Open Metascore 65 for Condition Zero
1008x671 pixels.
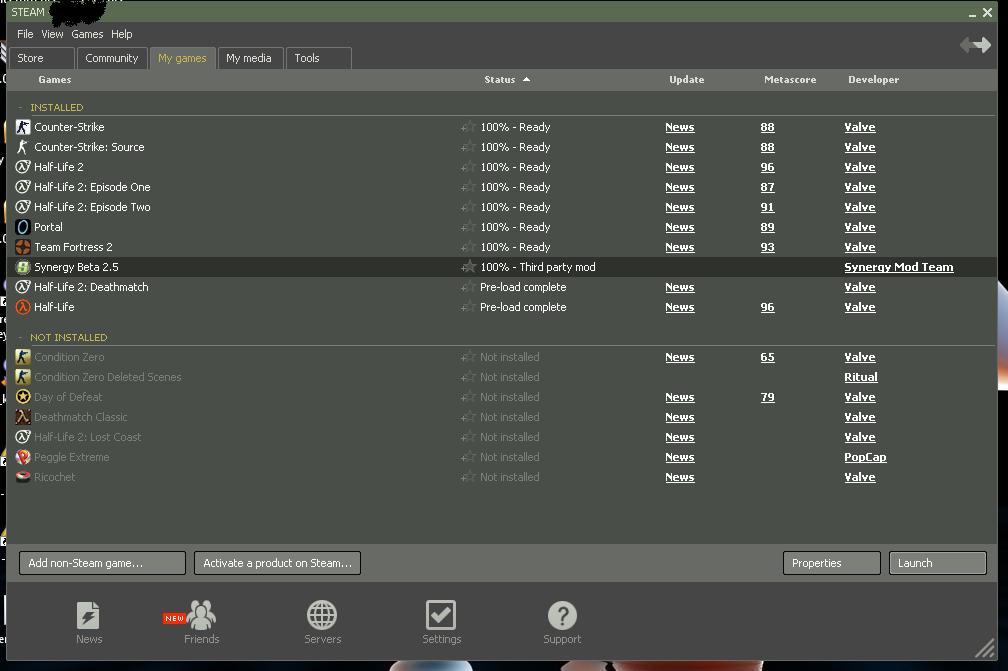(x=767, y=357)
